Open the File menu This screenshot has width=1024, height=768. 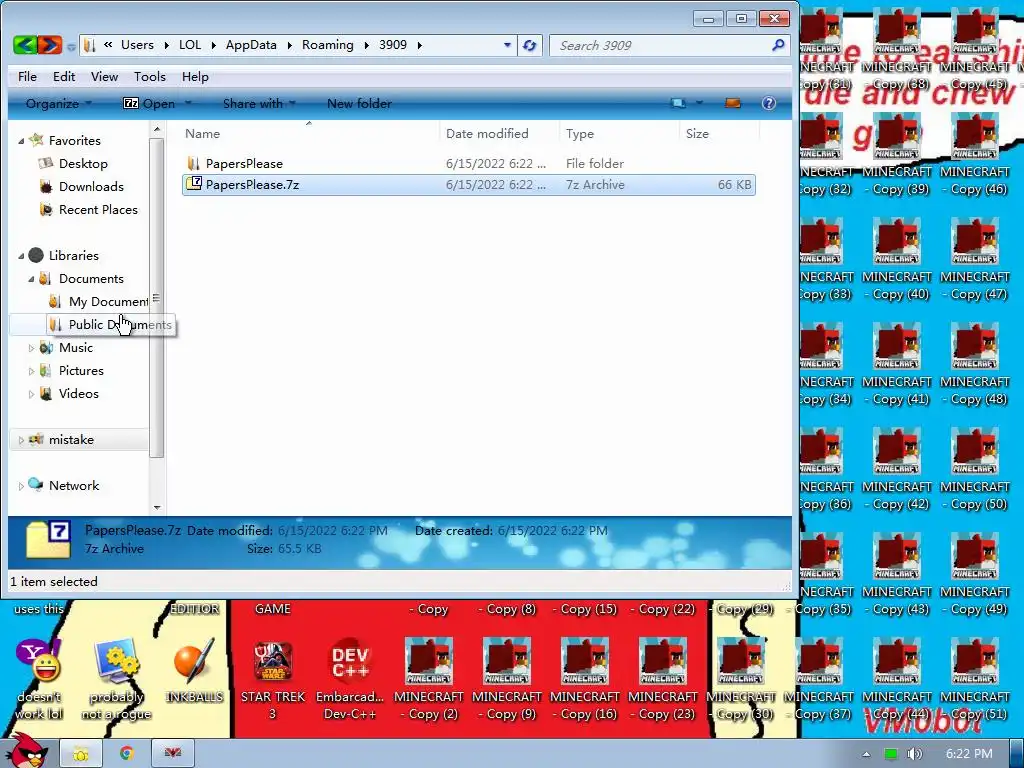(x=27, y=76)
